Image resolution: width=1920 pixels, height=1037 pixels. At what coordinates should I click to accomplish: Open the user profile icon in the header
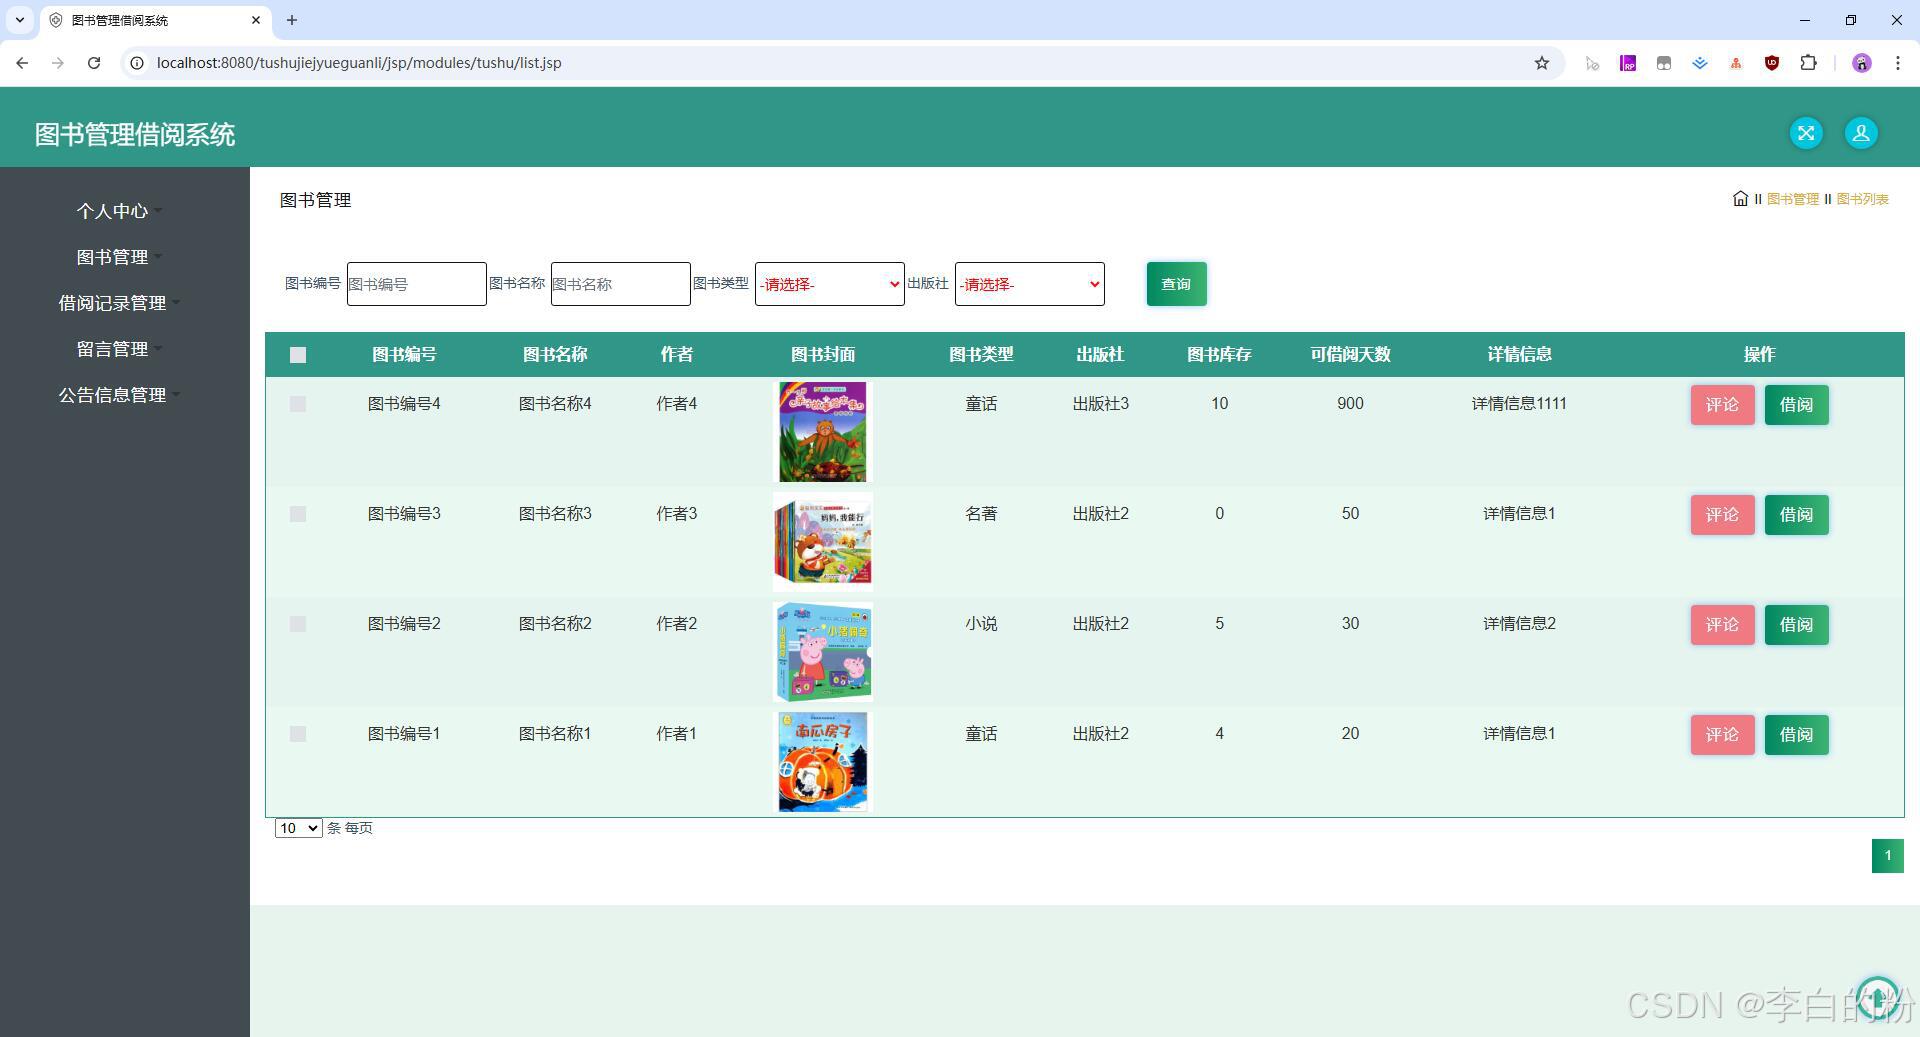click(x=1861, y=133)
